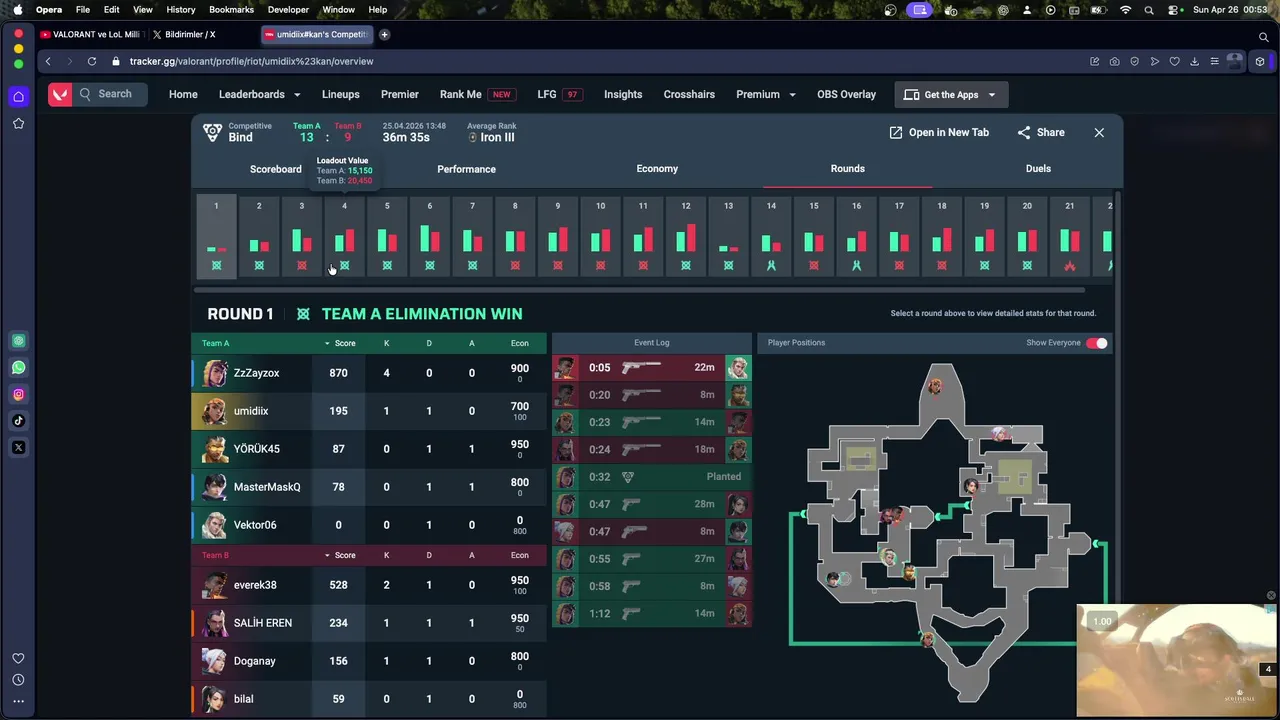Select the Rounds tab

(847, 169)
